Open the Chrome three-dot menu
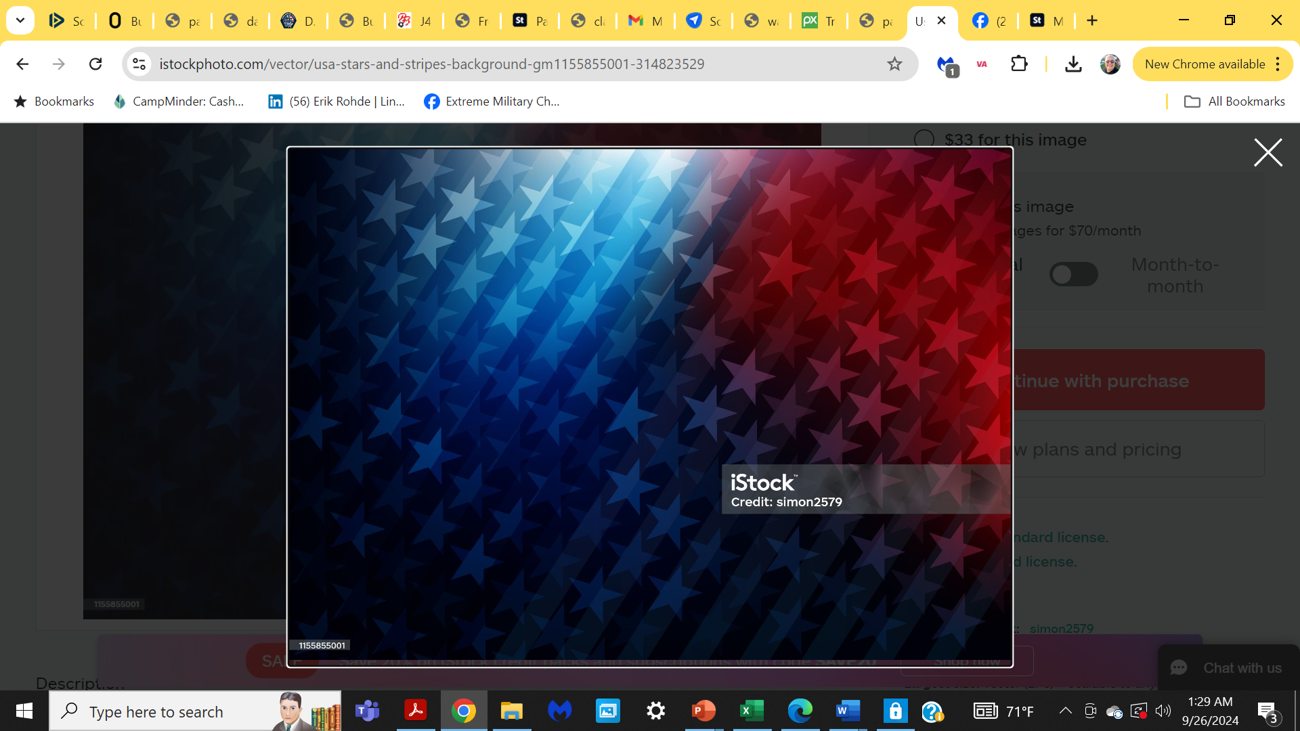 1278,64
